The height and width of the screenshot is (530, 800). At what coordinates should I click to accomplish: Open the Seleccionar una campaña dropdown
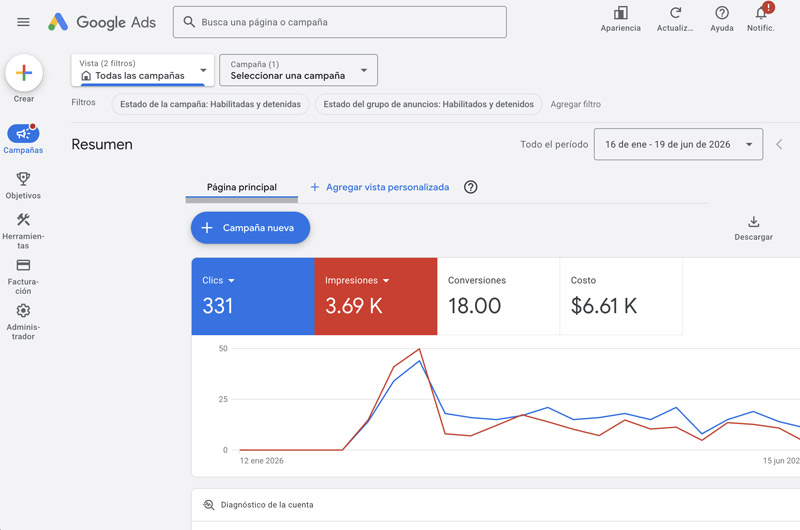(298, 70)
